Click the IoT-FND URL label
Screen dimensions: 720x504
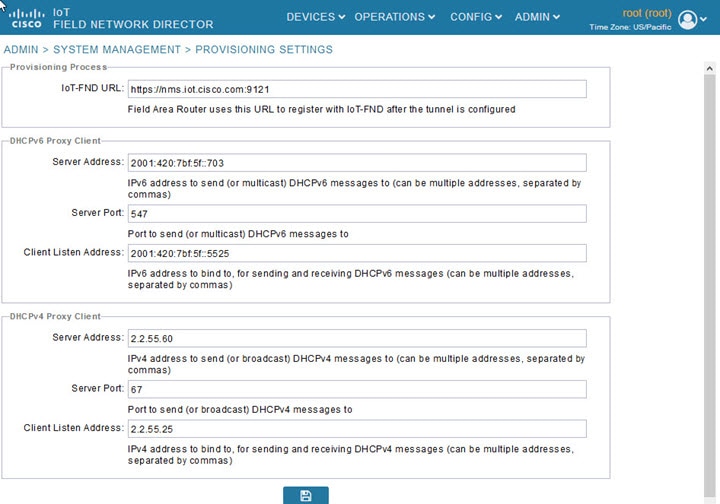click(x=92, y=88)
